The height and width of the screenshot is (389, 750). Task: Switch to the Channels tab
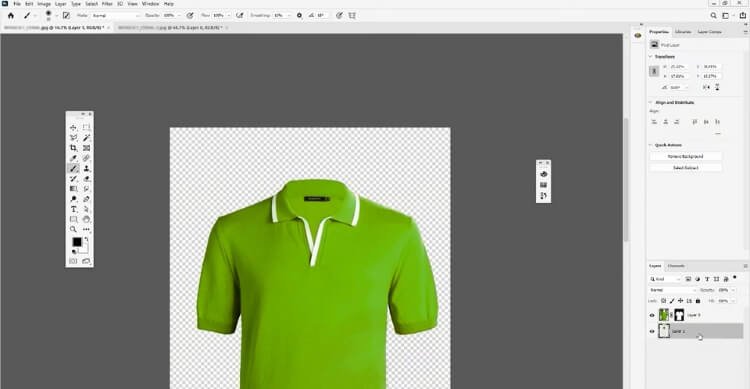(676, 266)
